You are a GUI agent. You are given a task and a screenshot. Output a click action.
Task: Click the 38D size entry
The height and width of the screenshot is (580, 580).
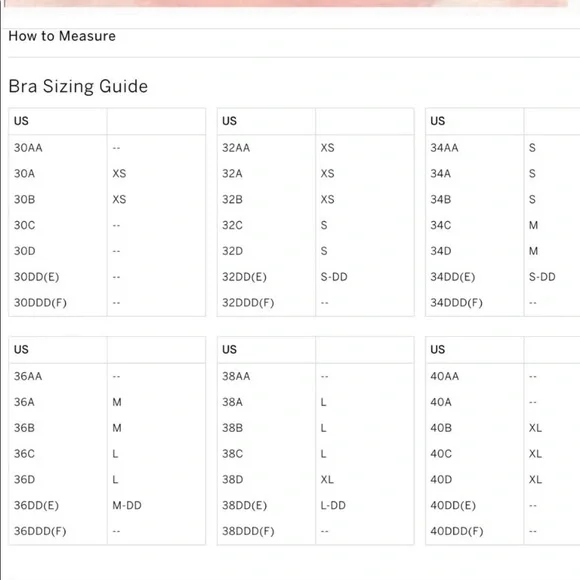[233, 480]
